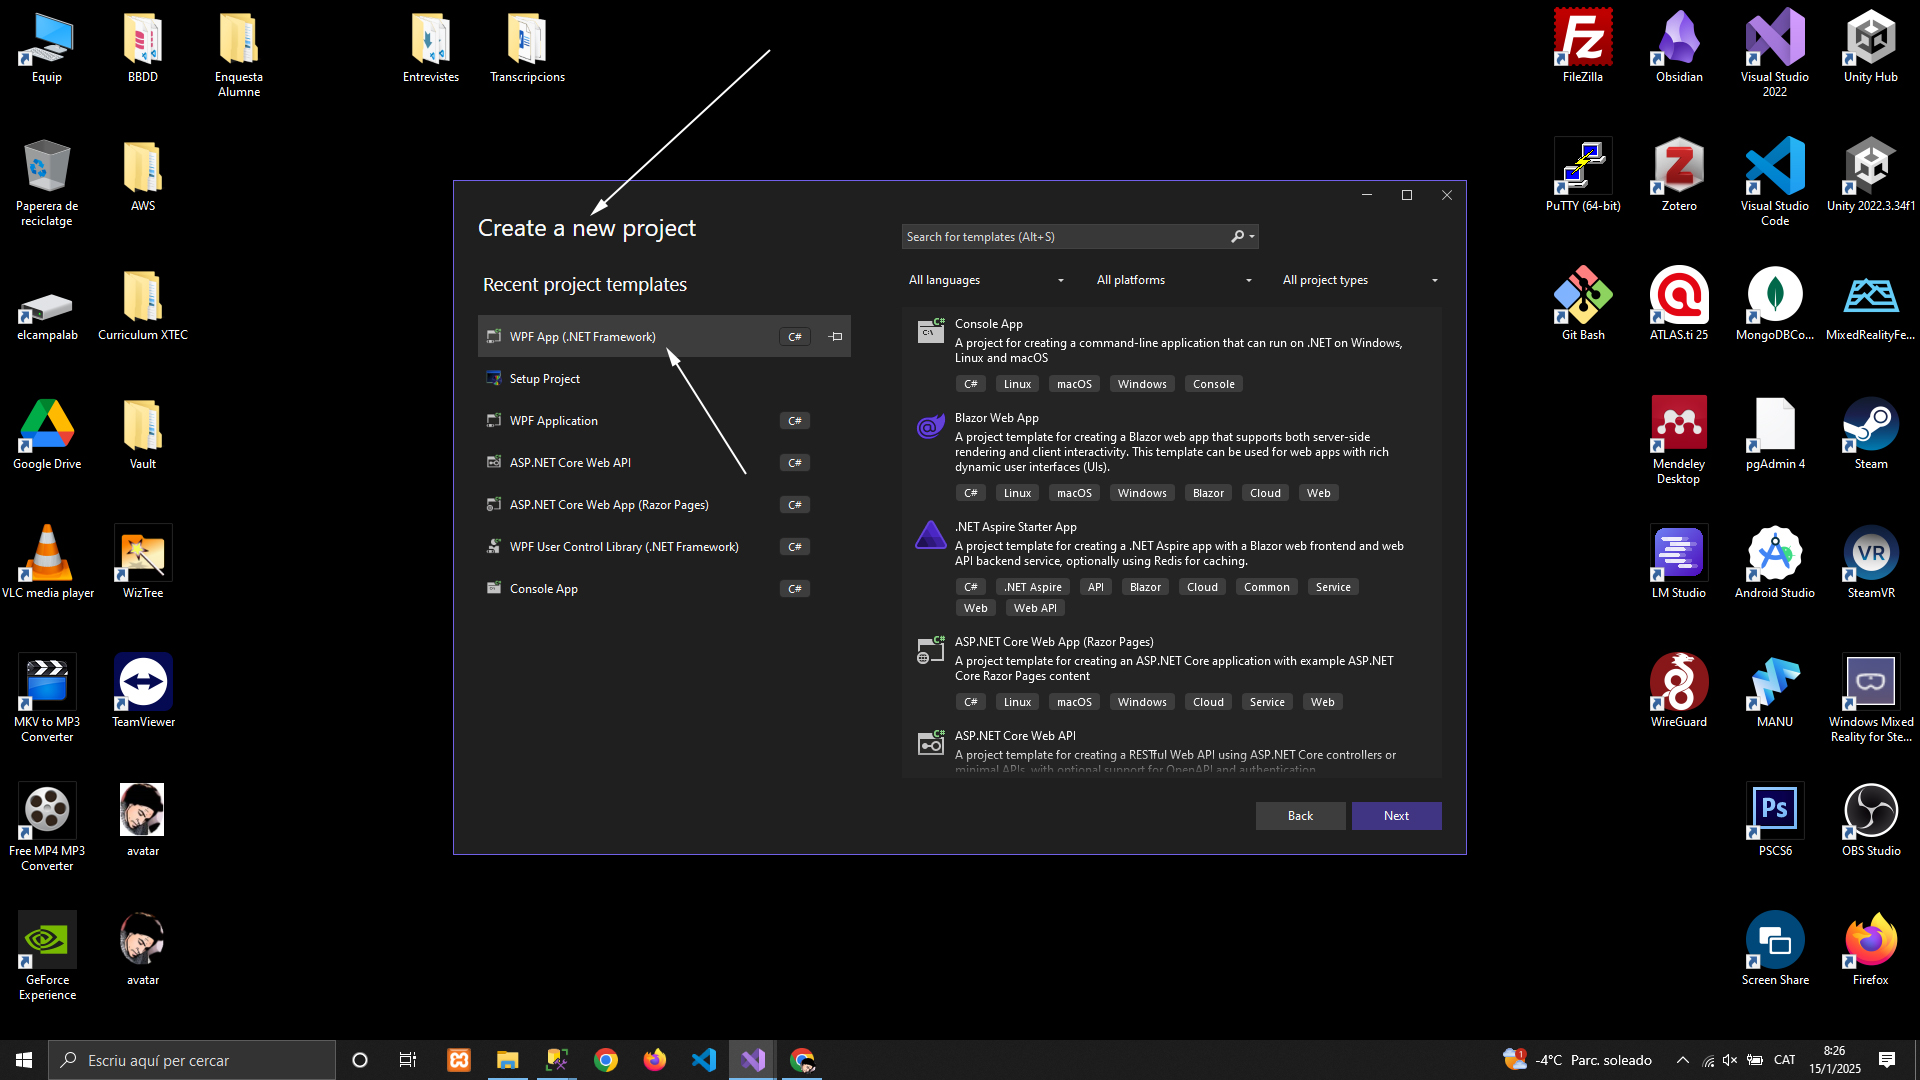Select Setup Project from recent templates
The image size is (1920, 1080).
pyautogui.click(x=545, y=379)
